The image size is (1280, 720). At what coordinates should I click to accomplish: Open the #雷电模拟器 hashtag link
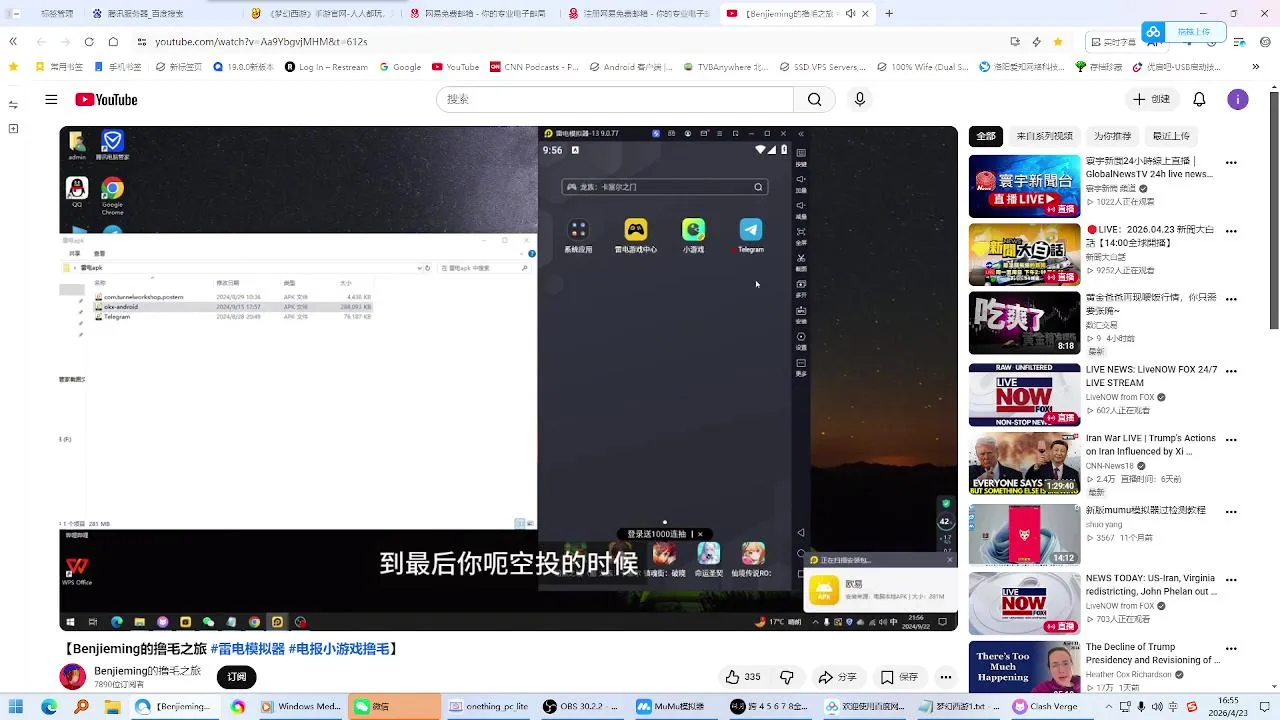click(x=247, y=649)
